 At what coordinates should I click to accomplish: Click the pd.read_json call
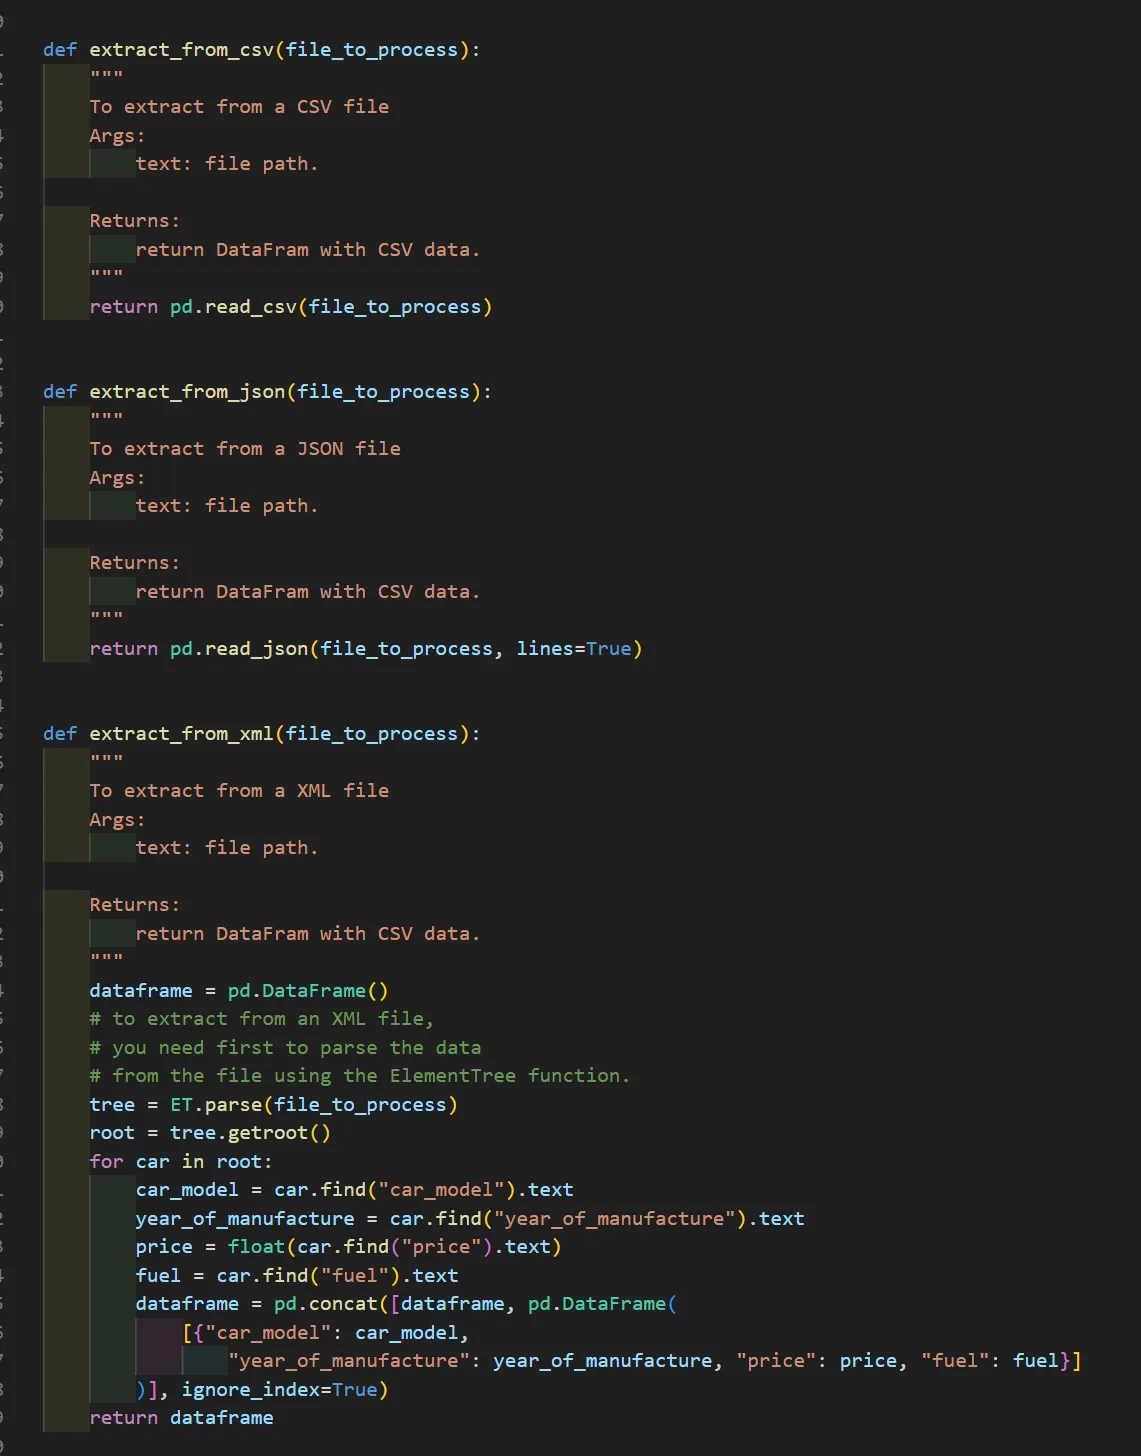(250, 648)
